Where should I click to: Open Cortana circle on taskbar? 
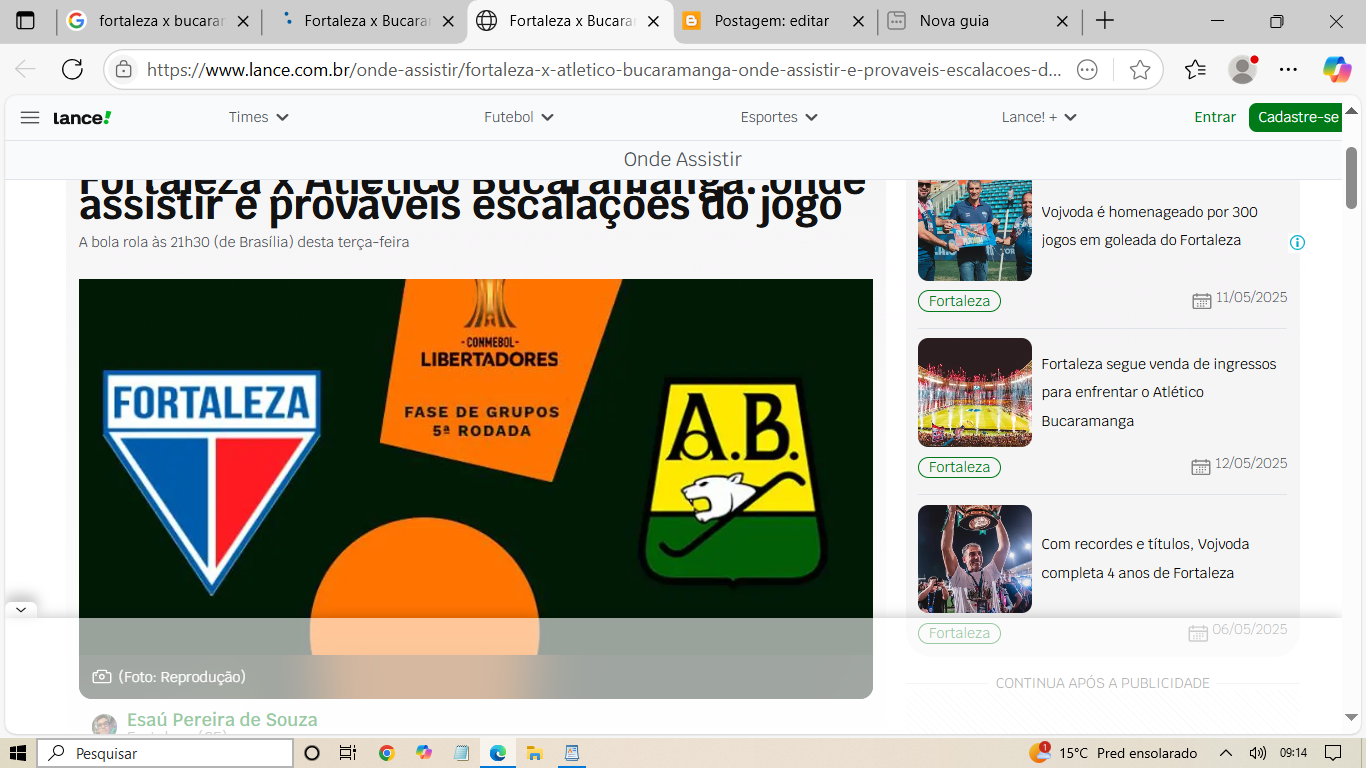[x=312, y=753]
